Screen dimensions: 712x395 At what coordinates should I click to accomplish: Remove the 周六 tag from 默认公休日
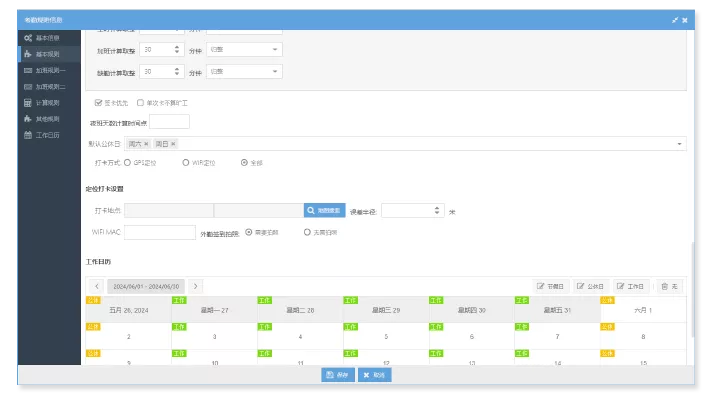(x=146, y=144)
